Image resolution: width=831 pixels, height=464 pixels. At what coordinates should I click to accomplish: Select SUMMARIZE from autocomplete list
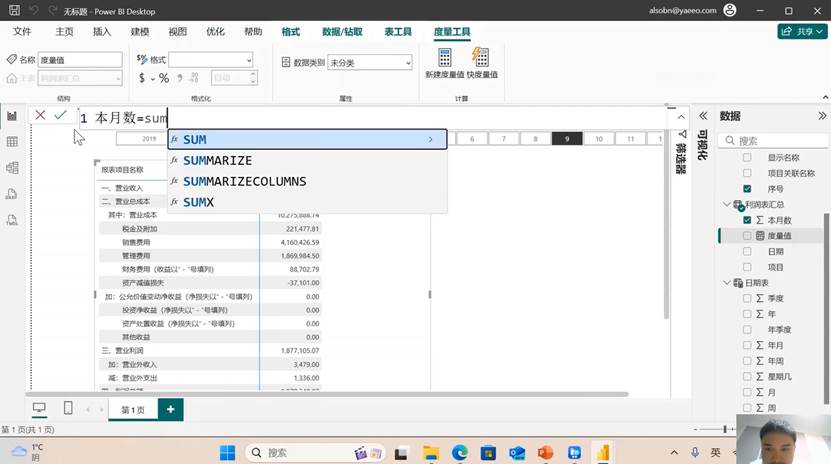point(307,160)
